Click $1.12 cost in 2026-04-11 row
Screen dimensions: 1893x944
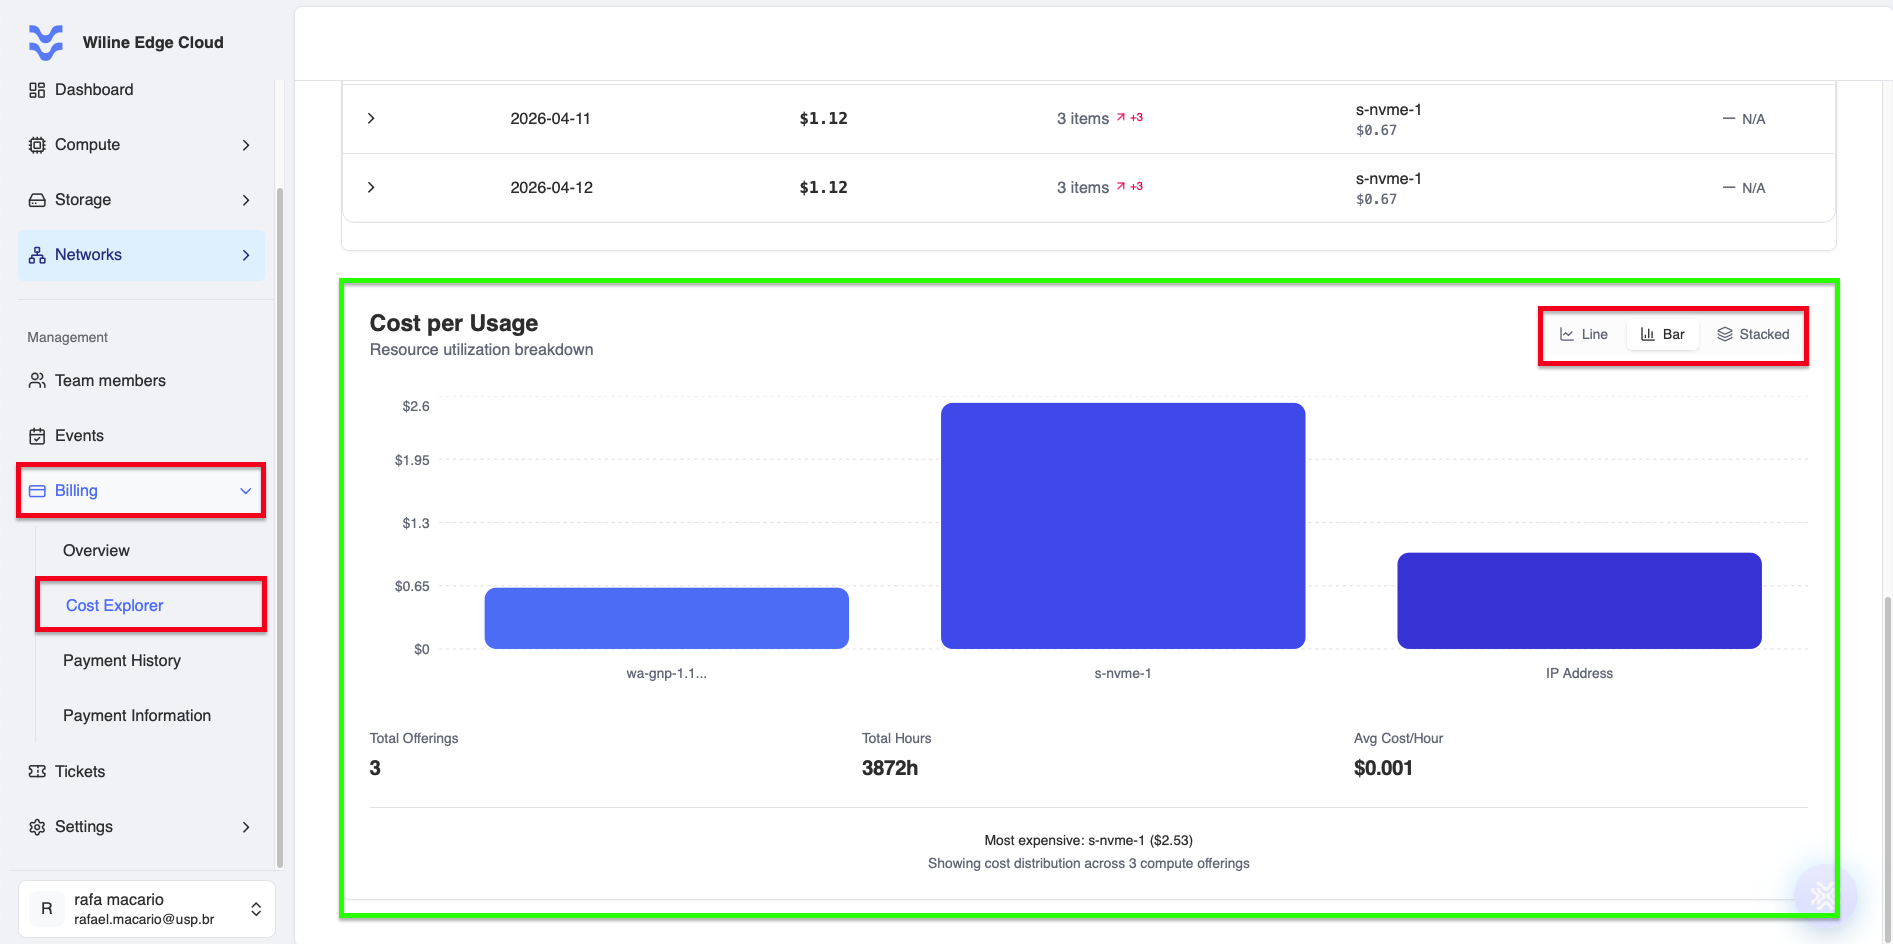click(823, 118)
